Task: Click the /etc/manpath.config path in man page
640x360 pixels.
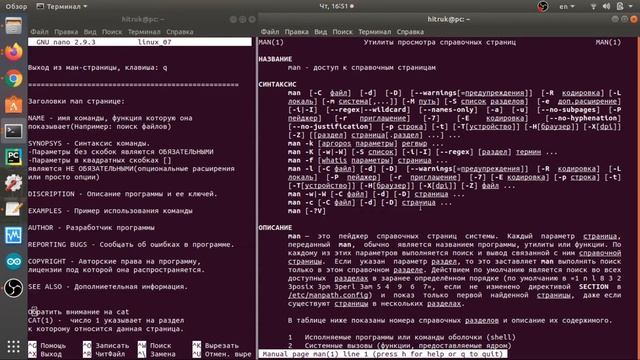Action: (328, 295)
